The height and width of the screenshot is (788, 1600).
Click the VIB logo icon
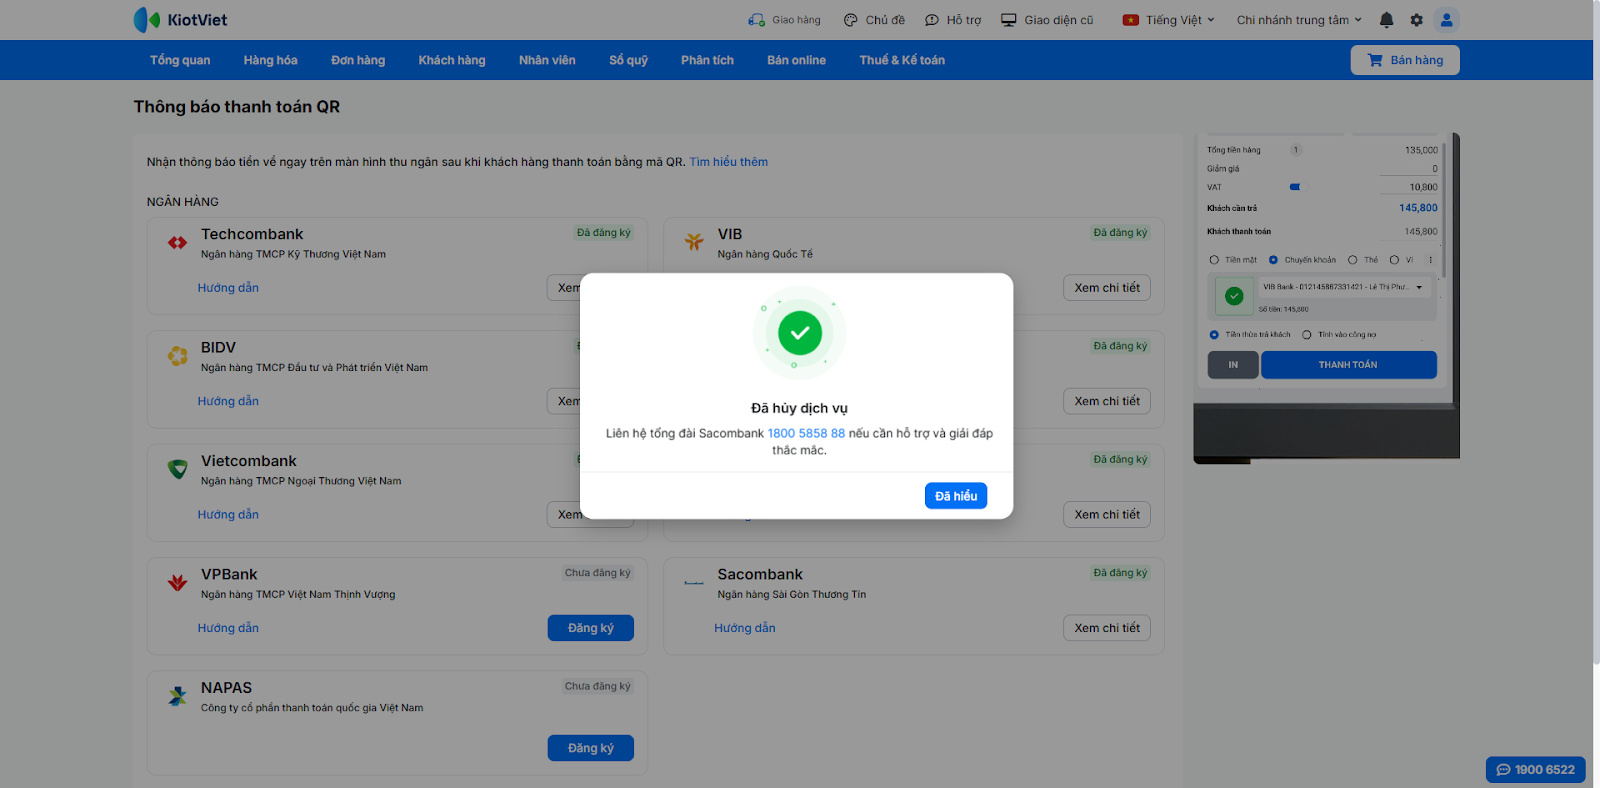pos(694,243)
